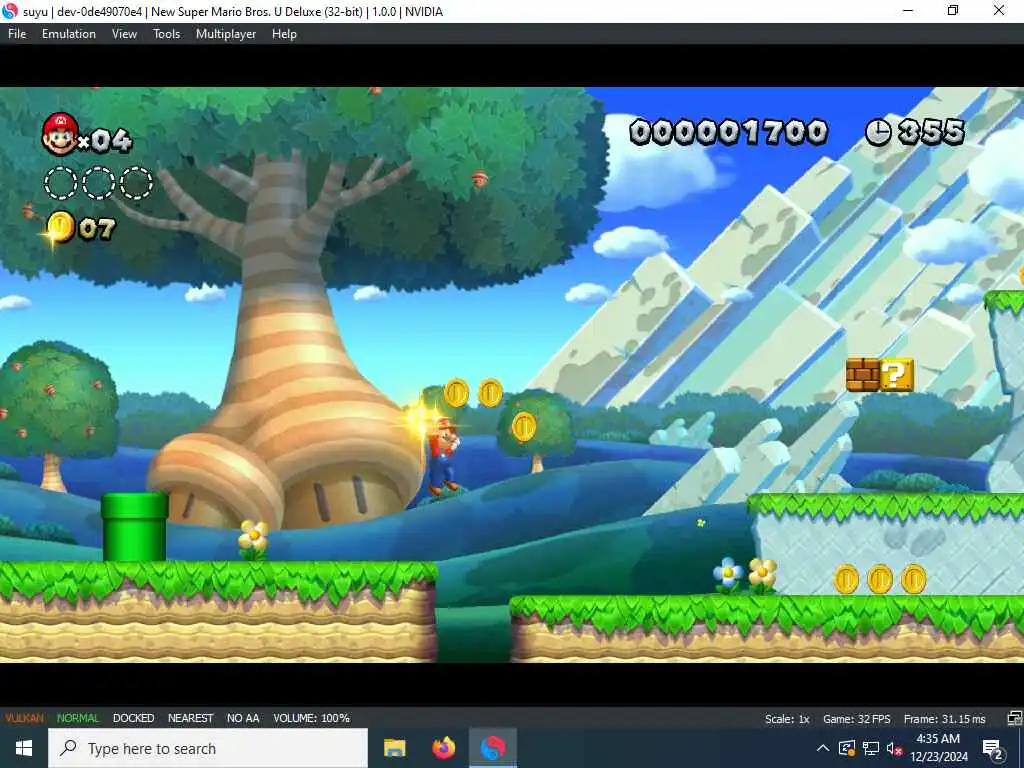
Task: Click the Windows Update tray icon
Action: [x=847, y=748]
